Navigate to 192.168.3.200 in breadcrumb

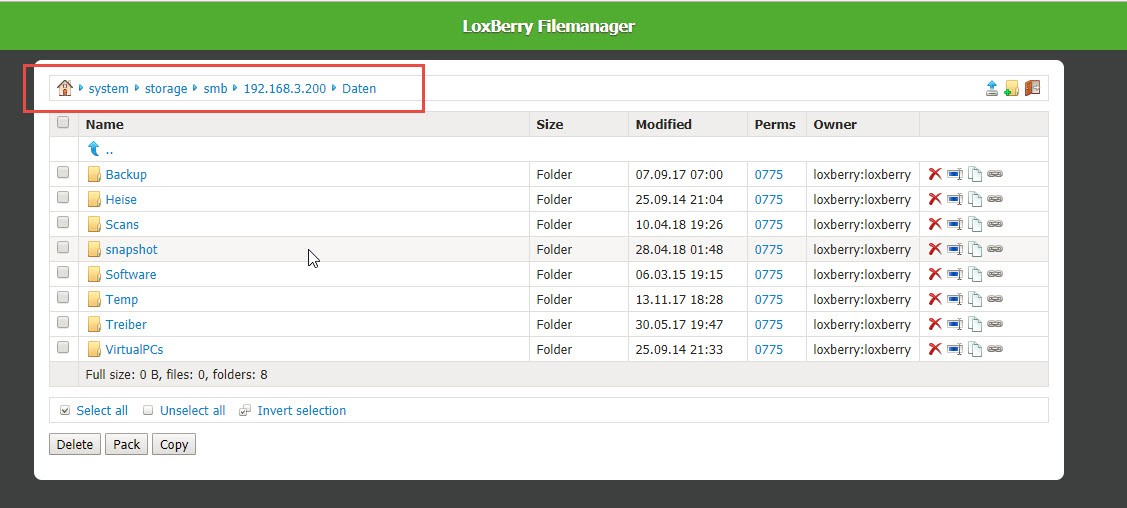(285, 89)
